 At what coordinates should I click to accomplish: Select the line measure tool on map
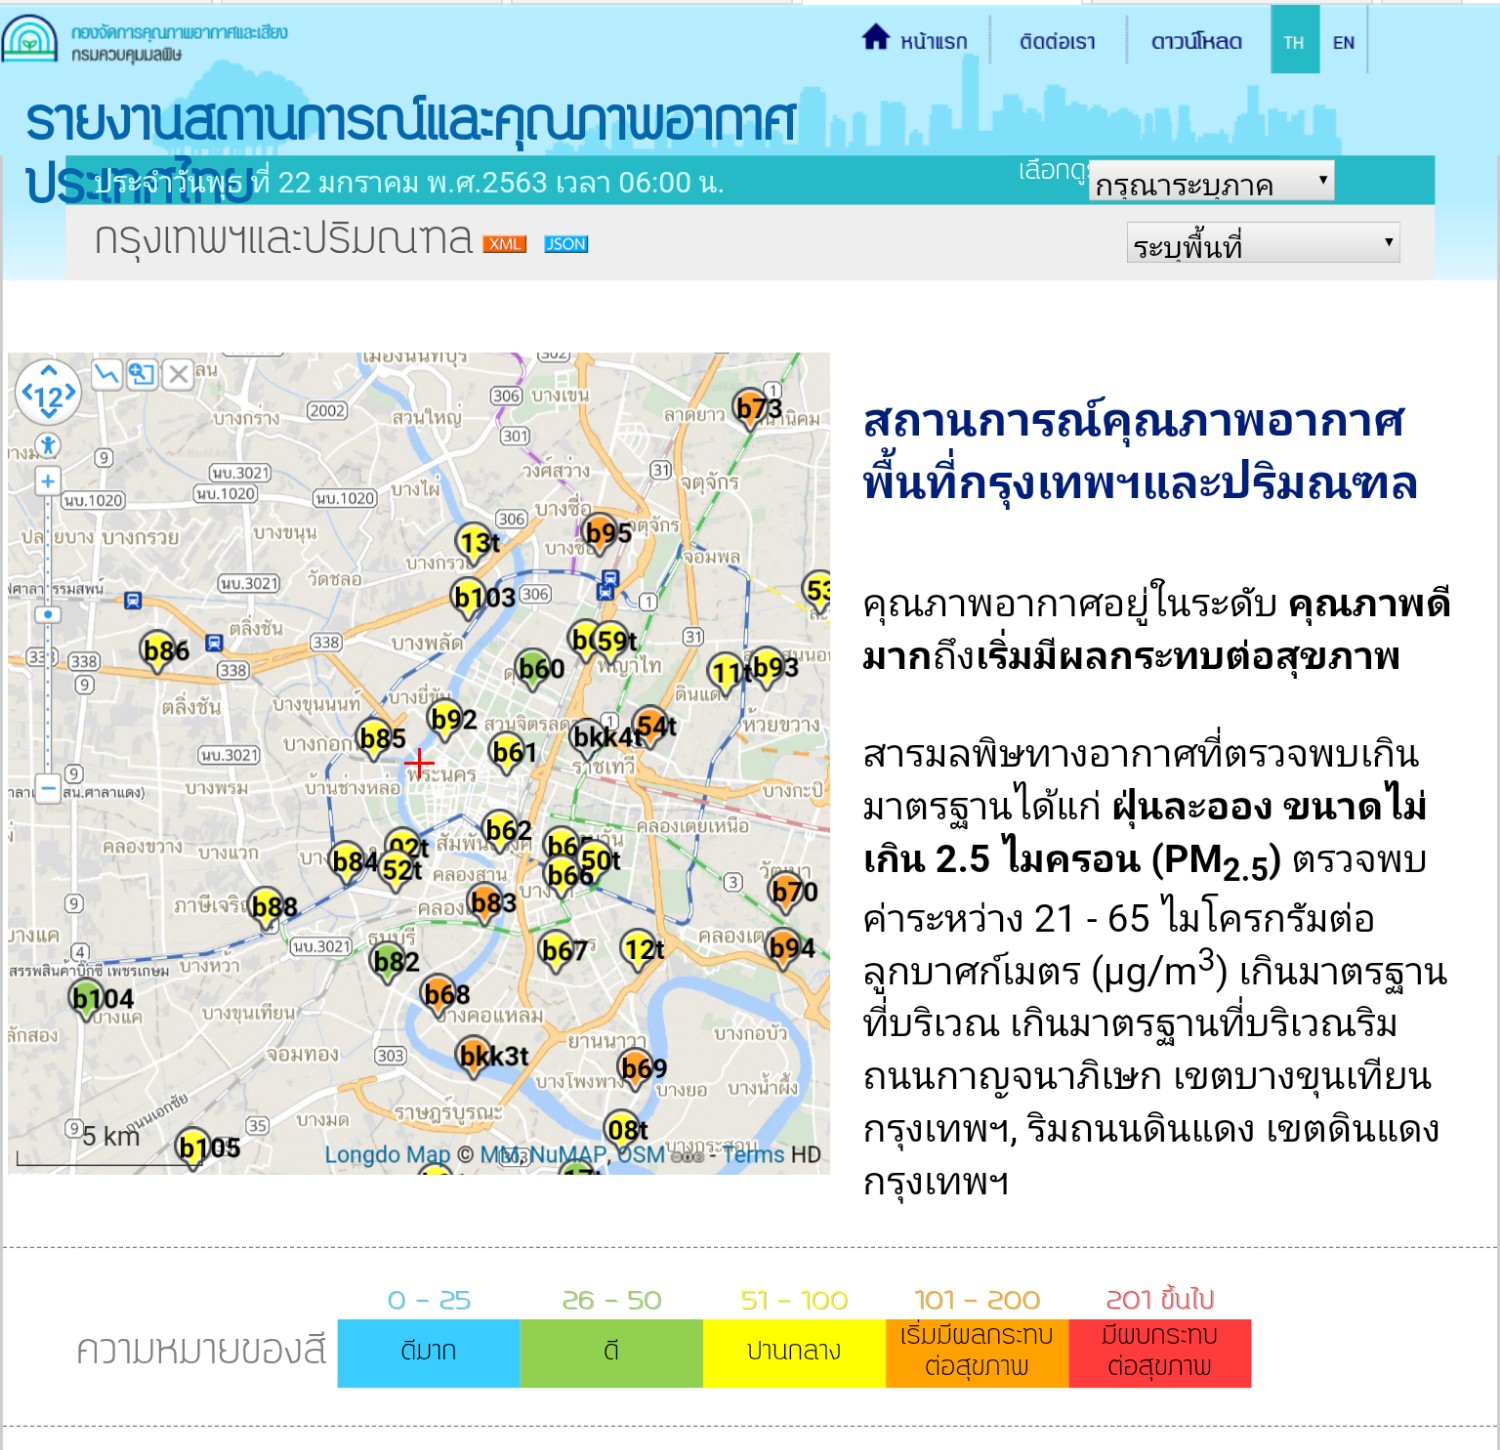(106, 375)
